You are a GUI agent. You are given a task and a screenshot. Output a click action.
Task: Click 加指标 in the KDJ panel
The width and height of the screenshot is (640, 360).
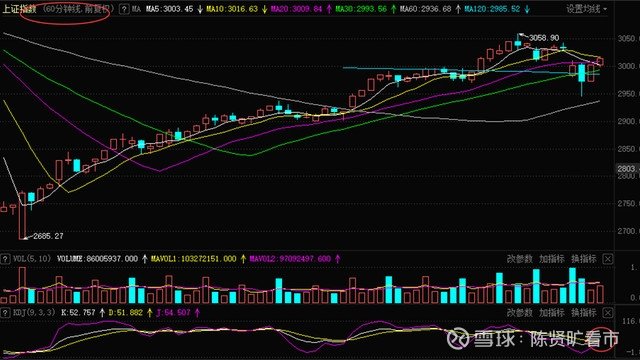point(551,313)
